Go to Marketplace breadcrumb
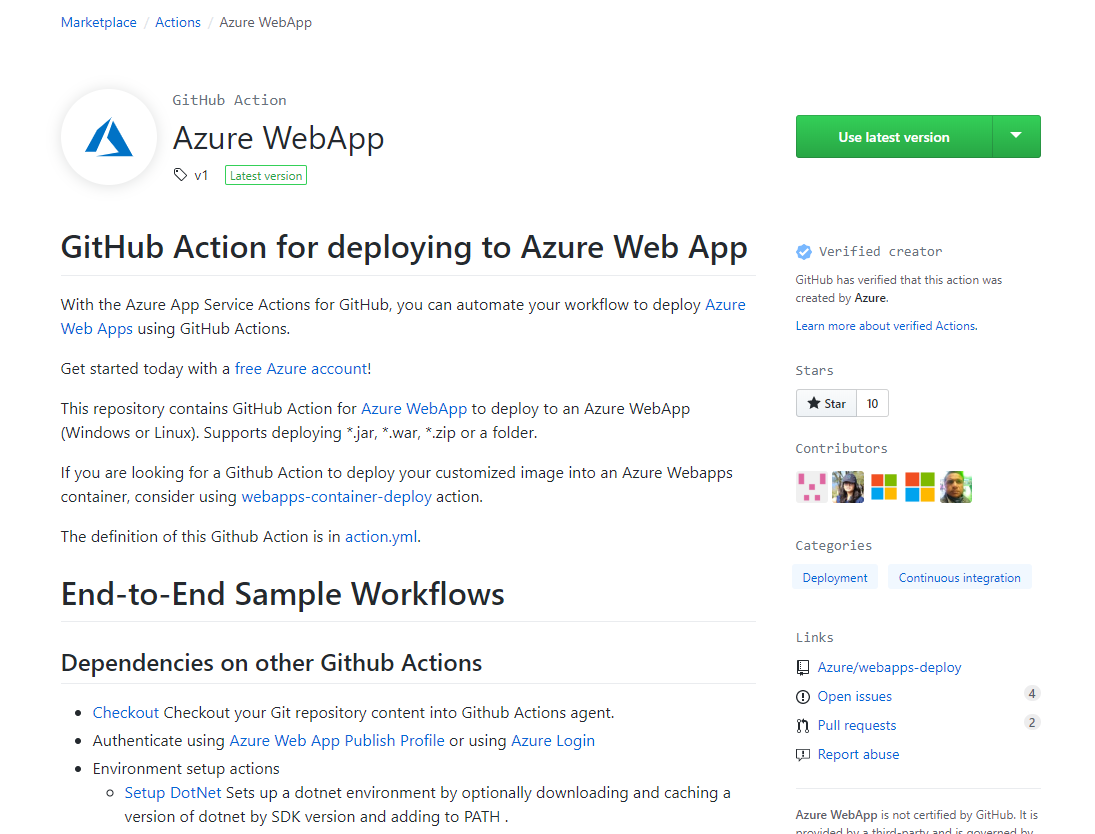 tap(99, 22)
